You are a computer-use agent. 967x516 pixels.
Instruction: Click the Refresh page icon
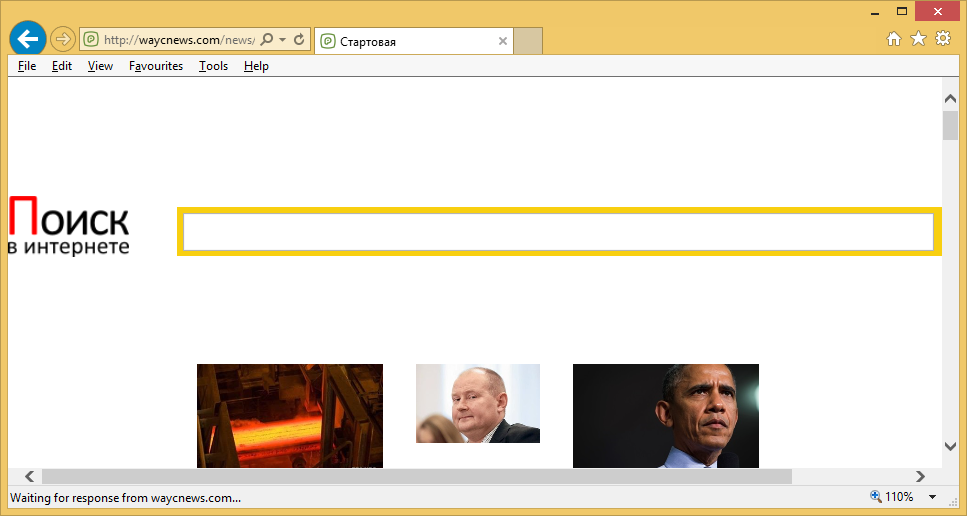(298, 40)
